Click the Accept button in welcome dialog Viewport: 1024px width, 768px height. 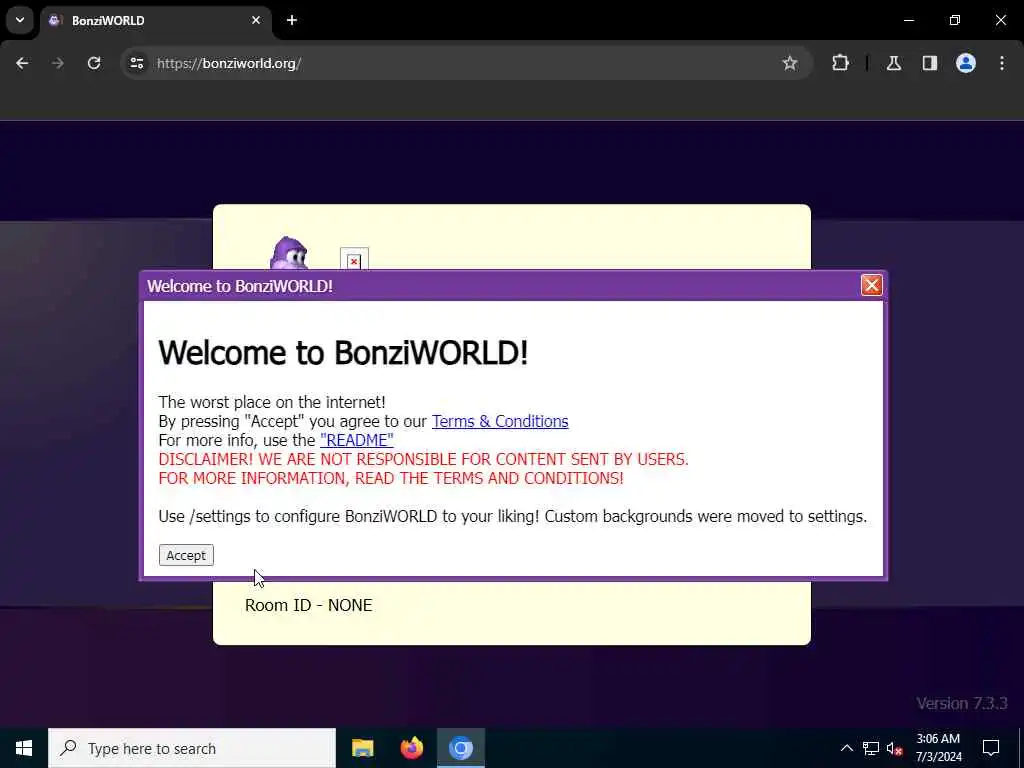click(x=186, y=555)
